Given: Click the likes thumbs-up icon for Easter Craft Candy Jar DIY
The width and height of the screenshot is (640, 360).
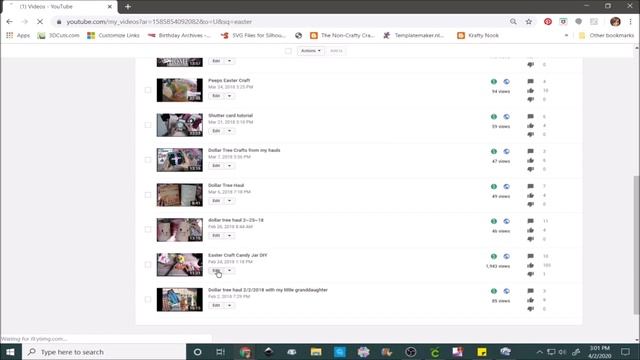Looking at the screenshot, I should (530, 265).
